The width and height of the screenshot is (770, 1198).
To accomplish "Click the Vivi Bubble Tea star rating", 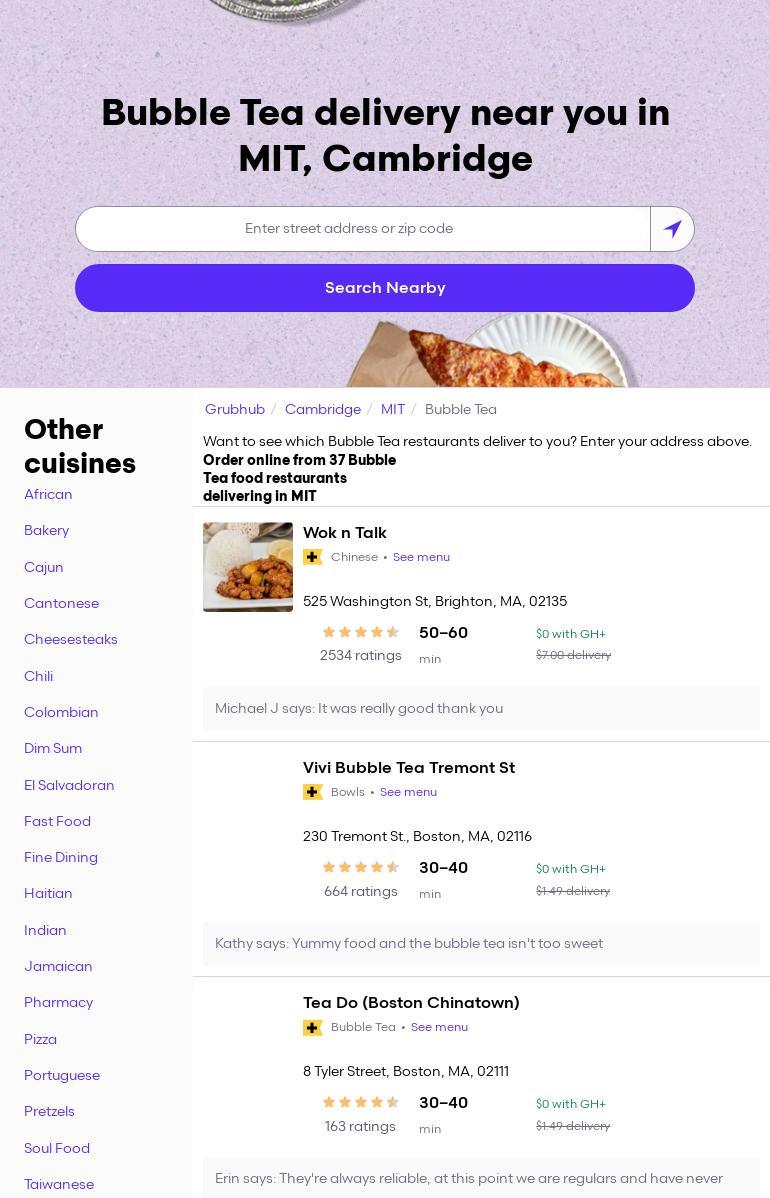I will [x=360, y=867].
